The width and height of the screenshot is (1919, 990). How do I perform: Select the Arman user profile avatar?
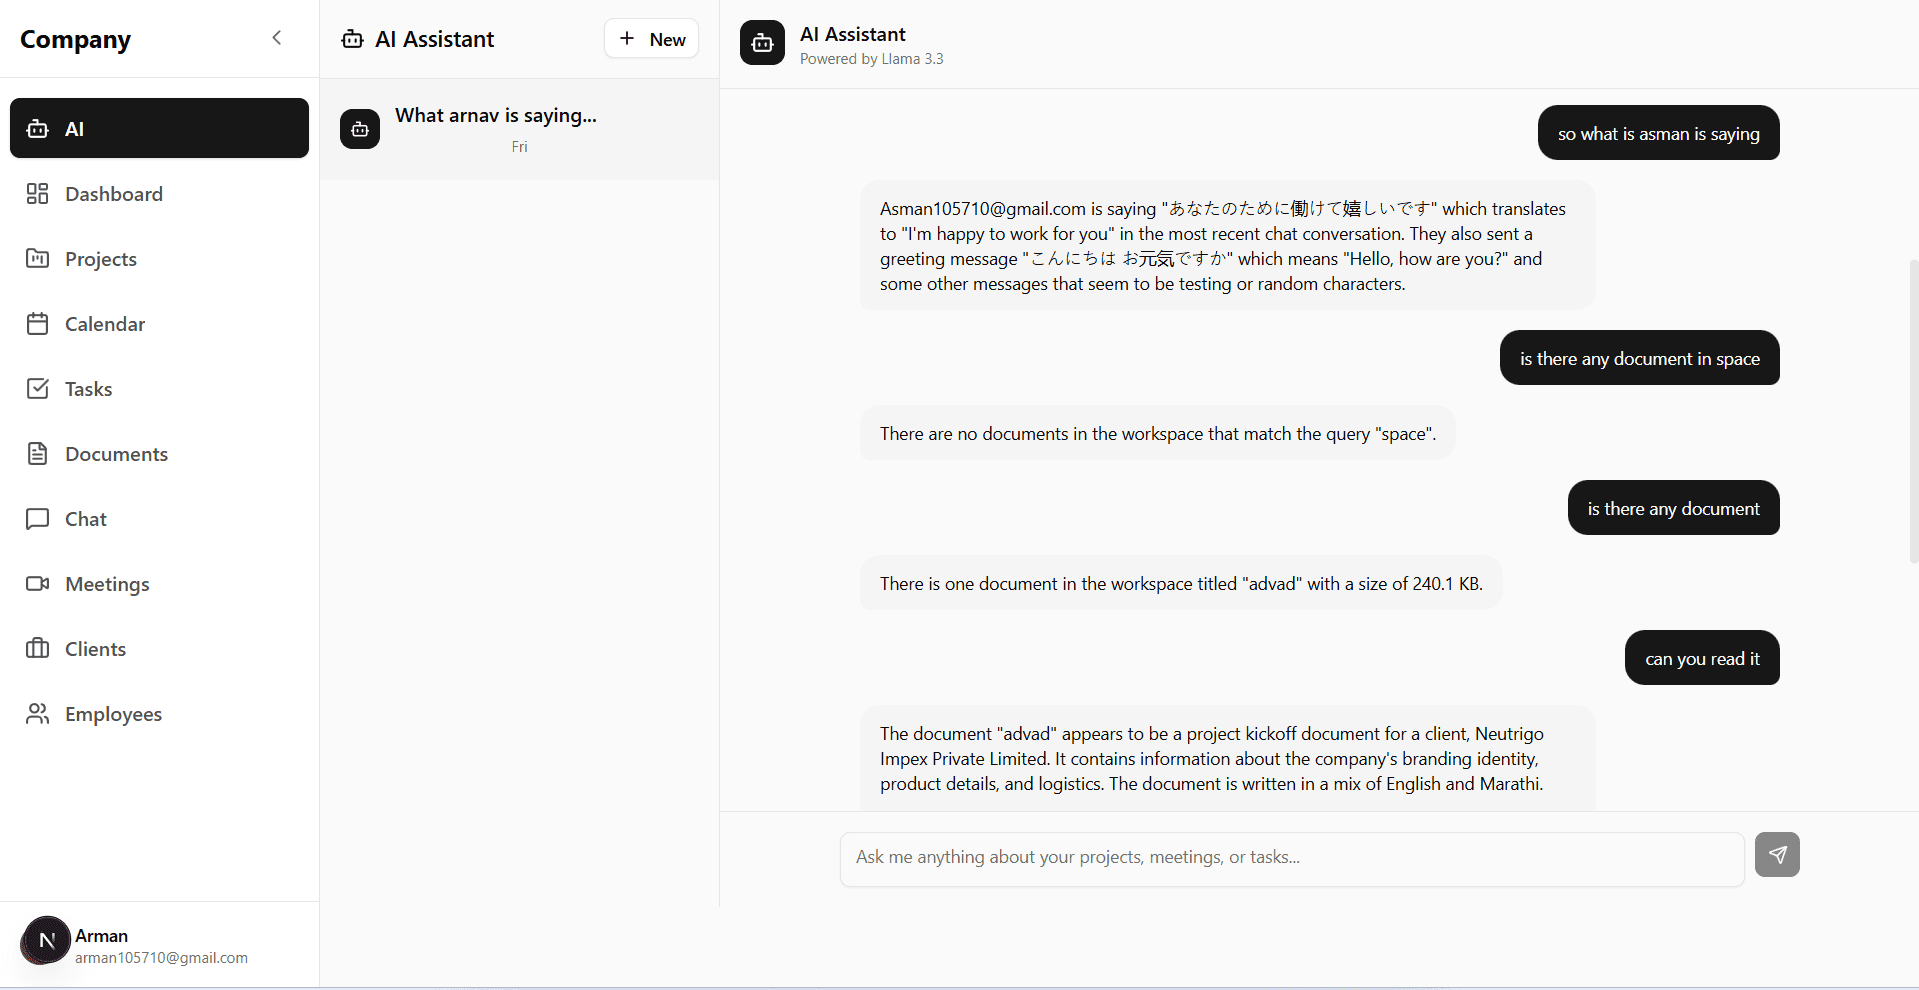44,941
